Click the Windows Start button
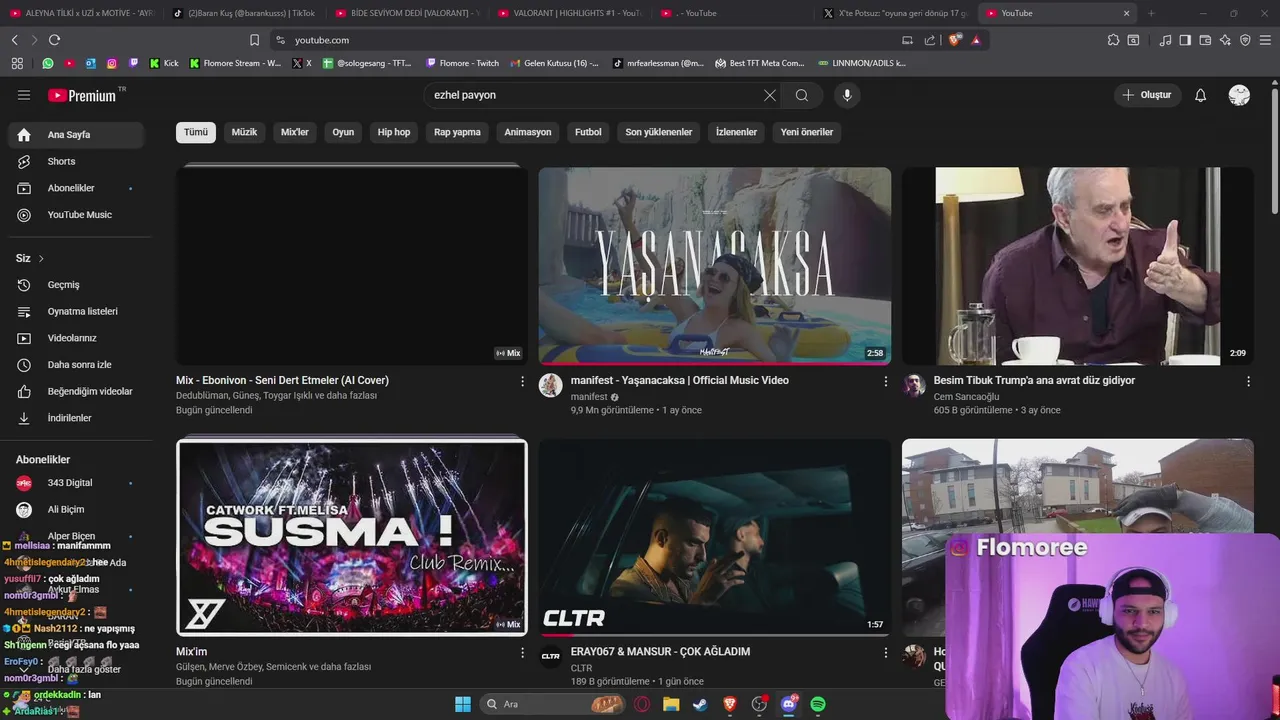This screenshot has width=1280, height=720. click(x=463, y=704)
